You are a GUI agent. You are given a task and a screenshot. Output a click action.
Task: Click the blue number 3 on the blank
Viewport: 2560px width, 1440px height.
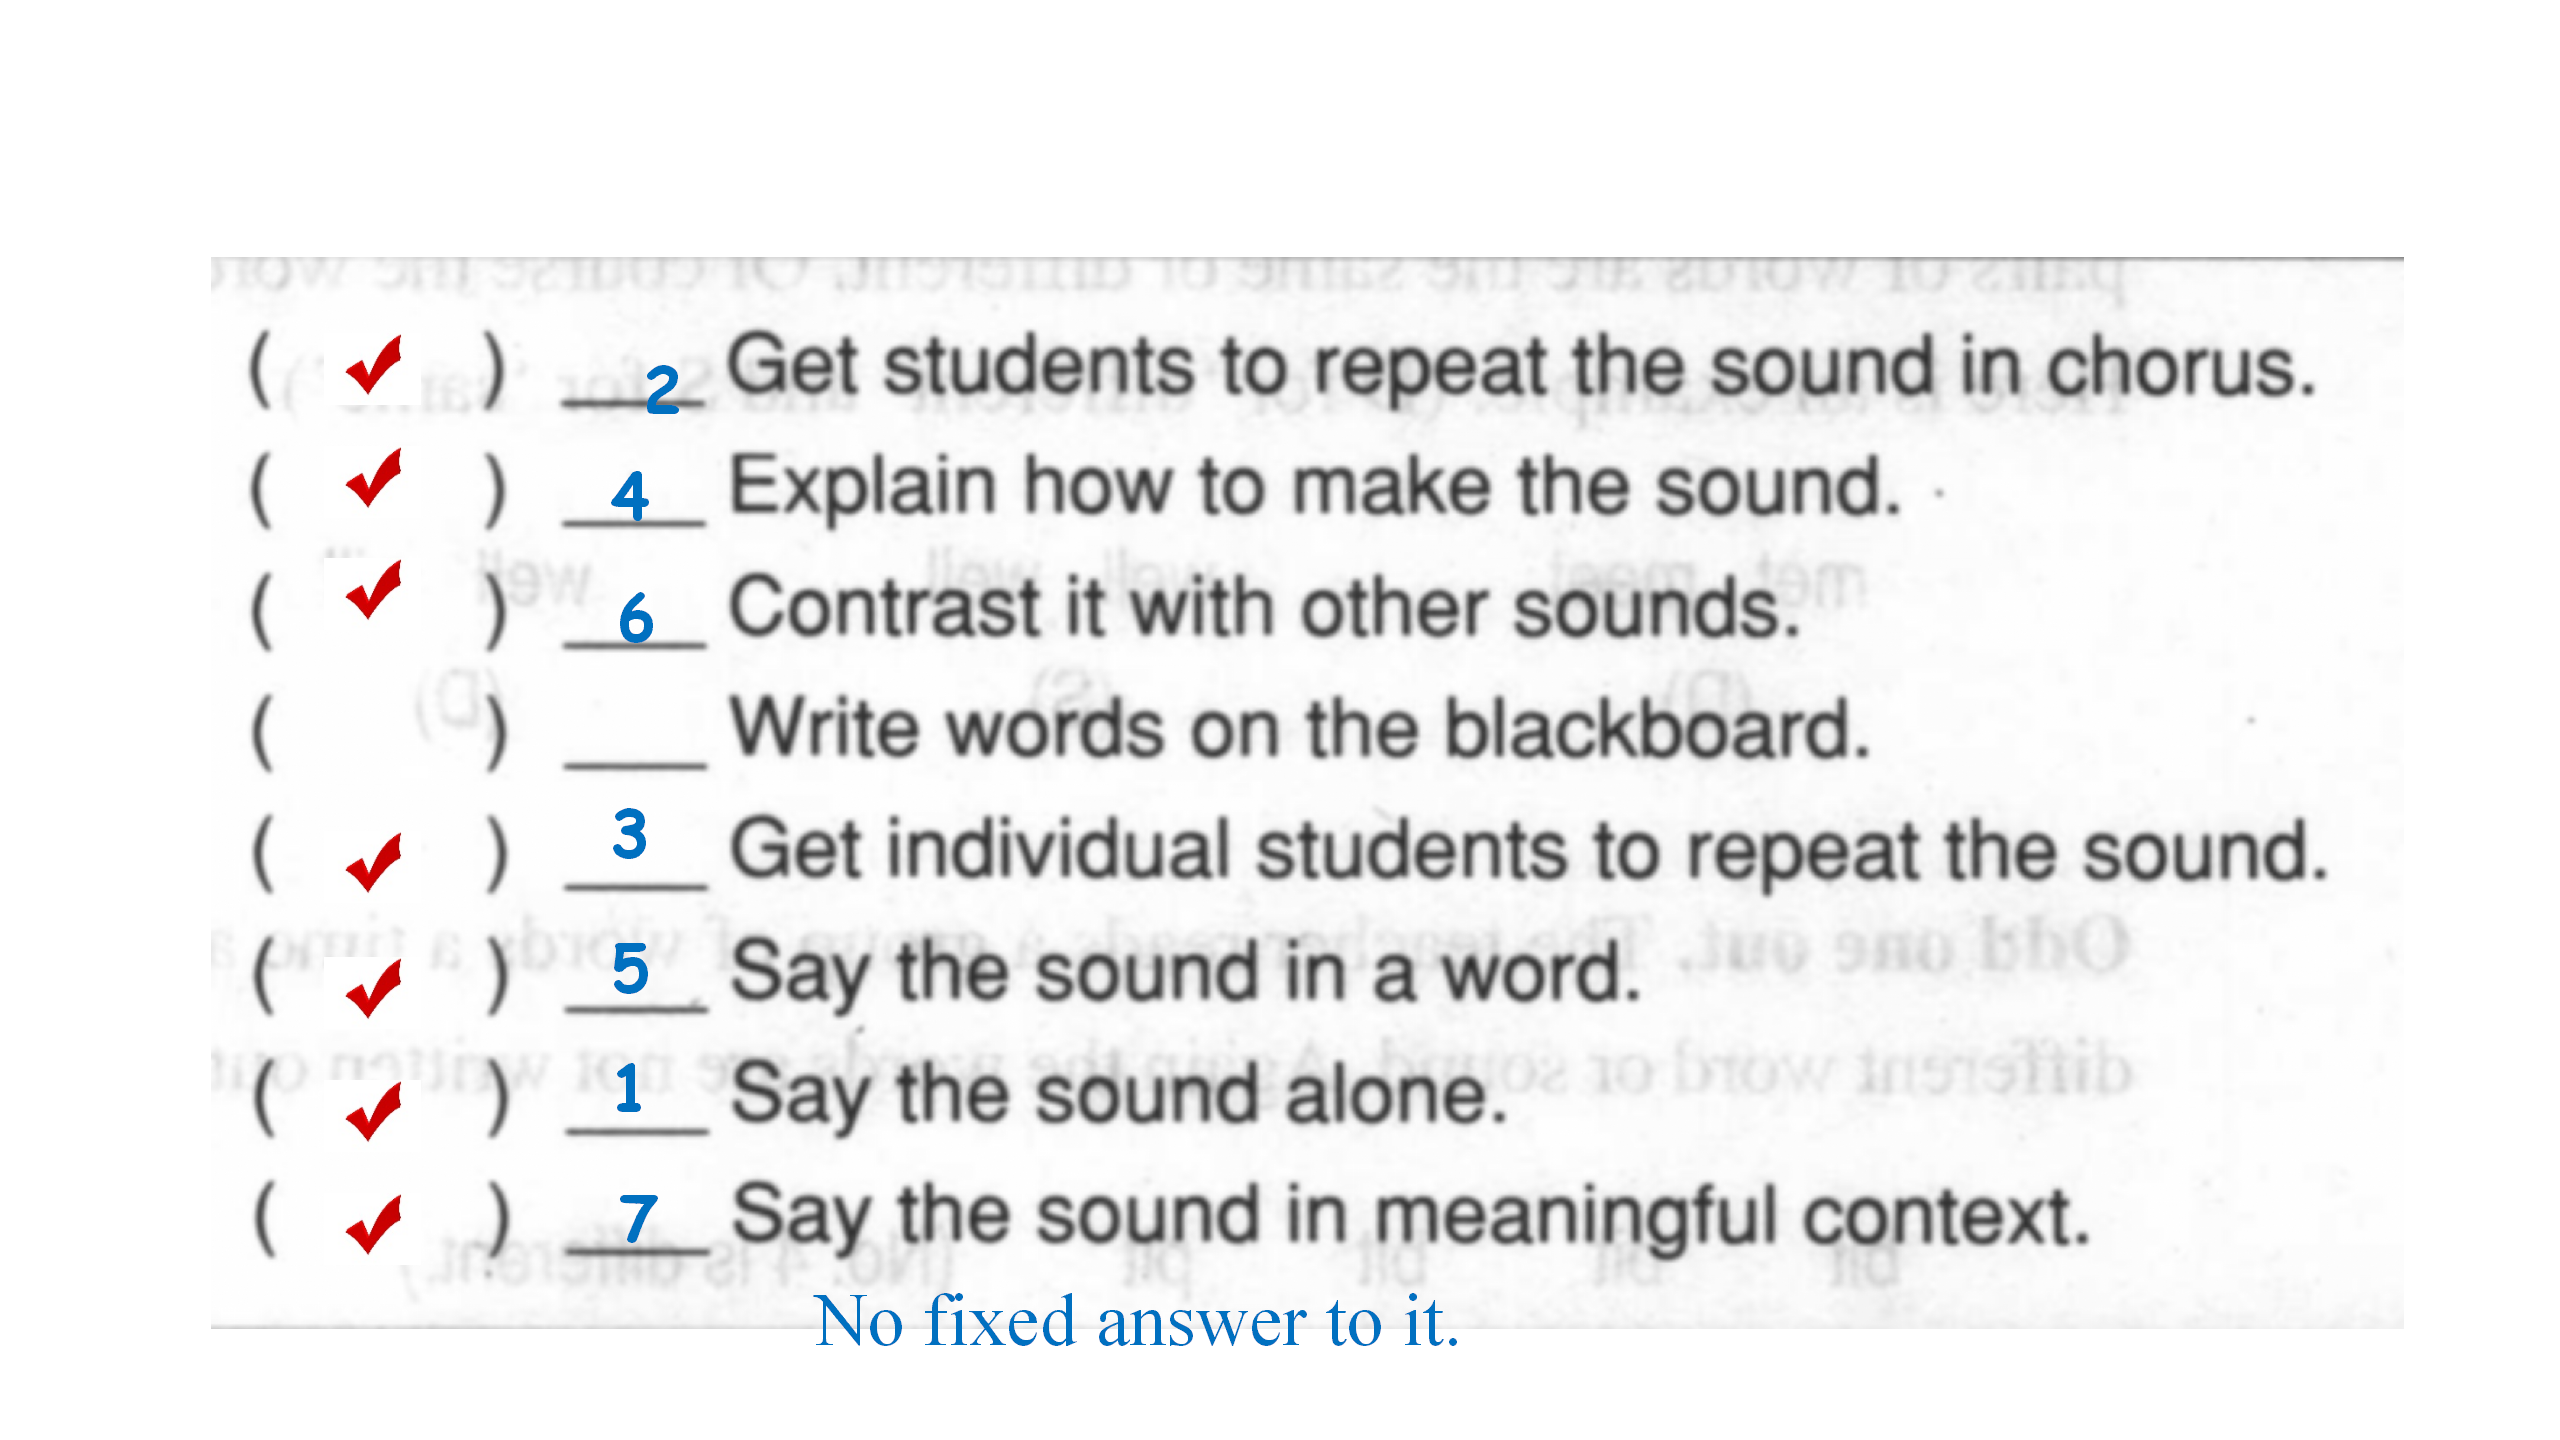[630, 834]
